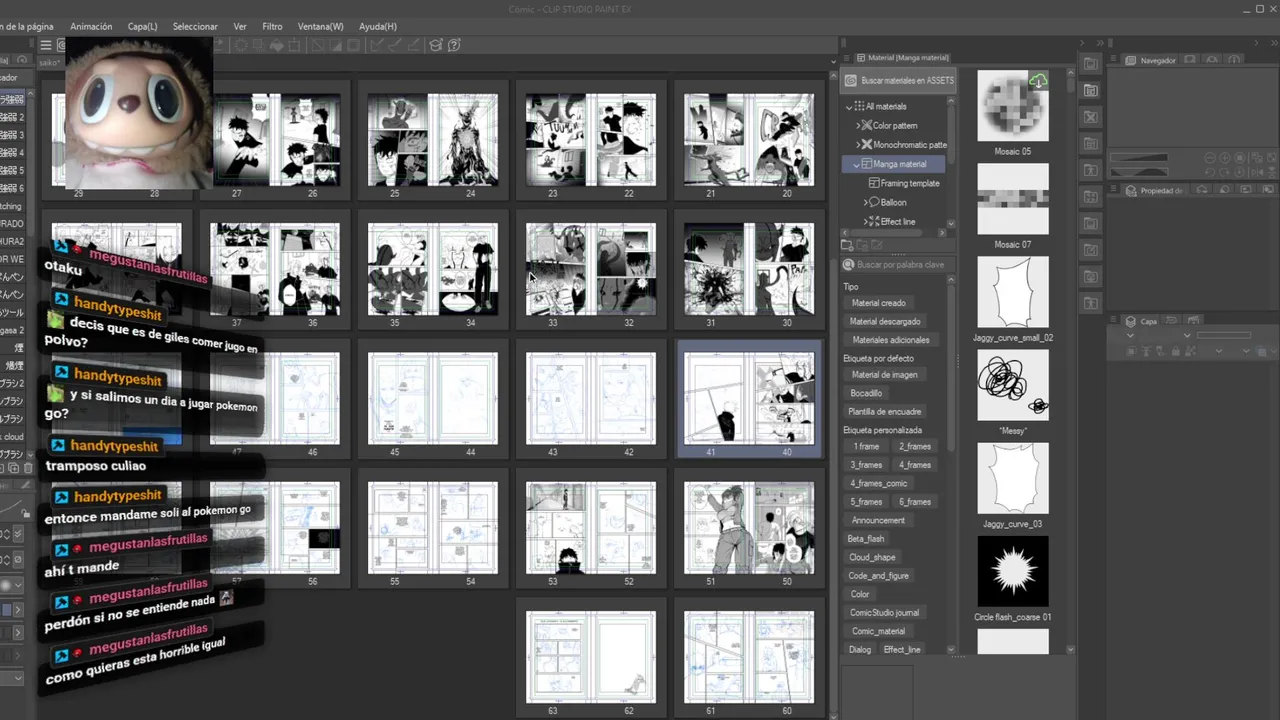Open the Ayuda(H) menu

[x=378, y=26]
